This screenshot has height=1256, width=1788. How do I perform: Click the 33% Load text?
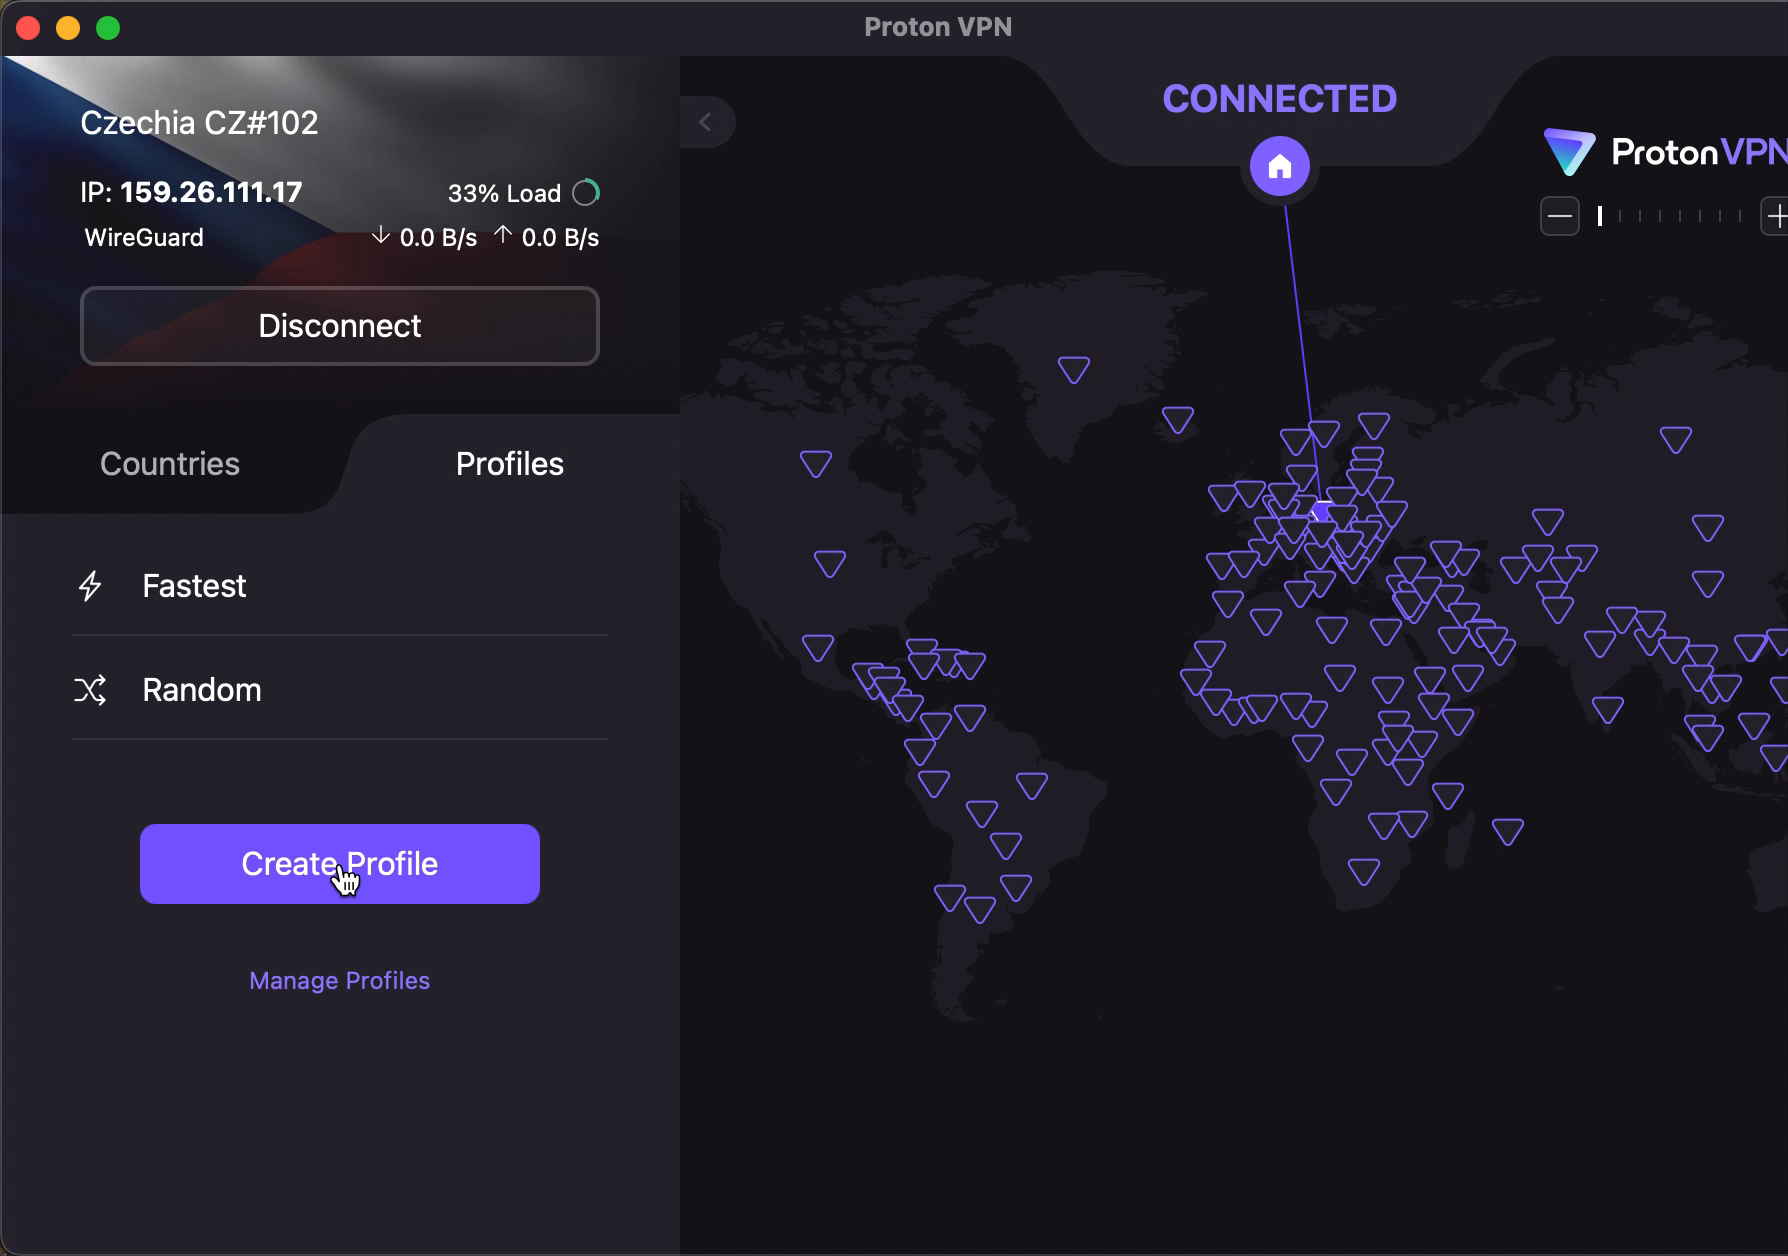504,193
